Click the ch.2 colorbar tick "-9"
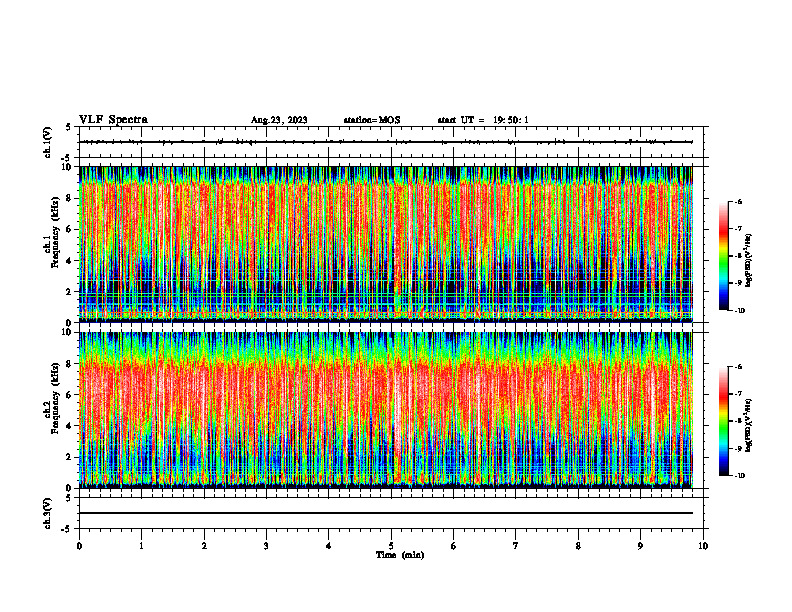The width and height of the screenshot is (792, 612). coord(738,448)
